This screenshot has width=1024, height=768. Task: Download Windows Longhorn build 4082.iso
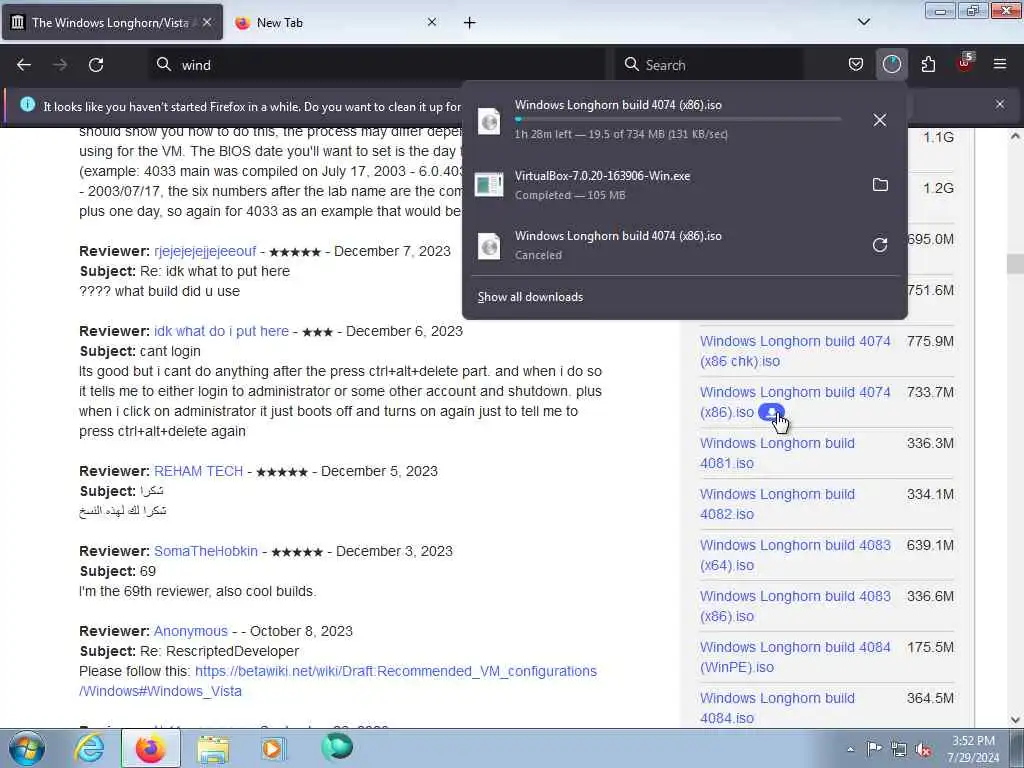tap(777, 504)
